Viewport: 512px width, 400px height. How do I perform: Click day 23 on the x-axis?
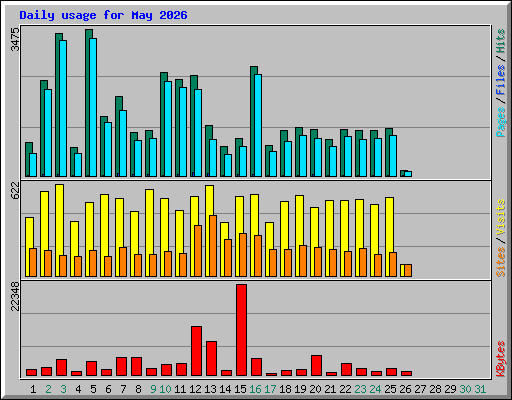(x=360, y=389)
